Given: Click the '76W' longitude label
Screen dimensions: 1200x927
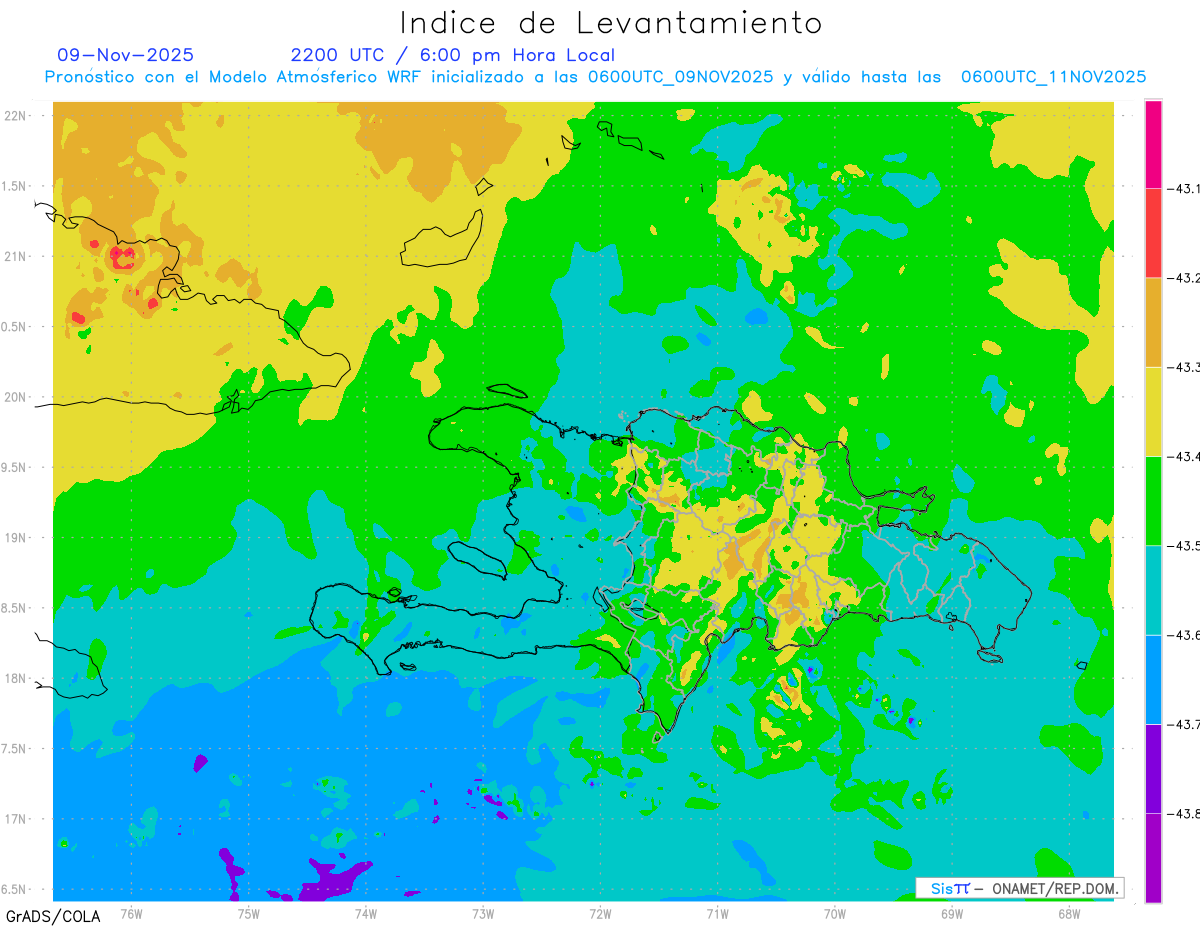Looking at the screenshot, I should [131, 914].
